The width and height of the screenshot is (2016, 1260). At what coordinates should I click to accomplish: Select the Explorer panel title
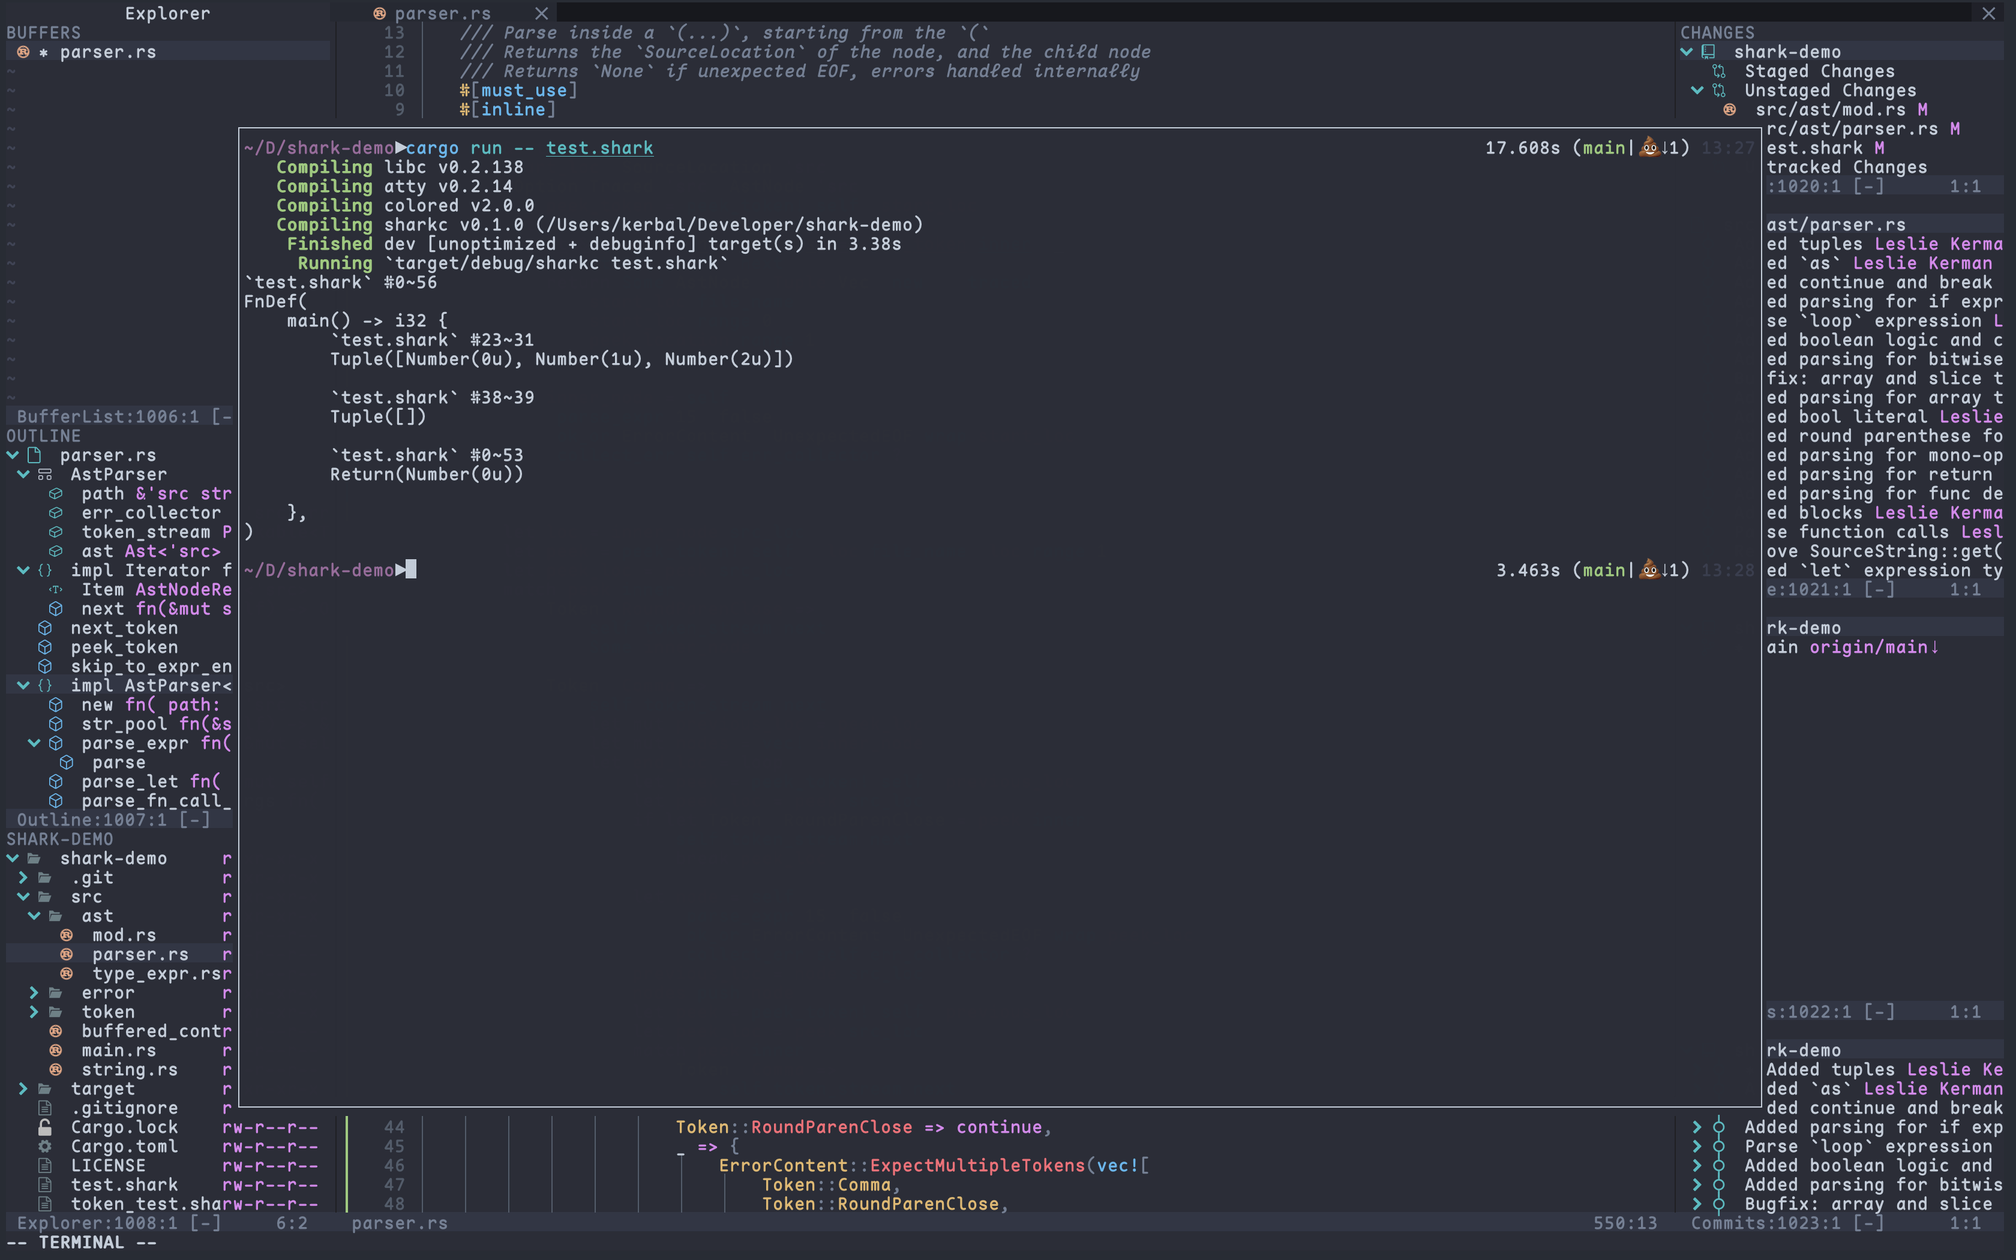[167, 13]
